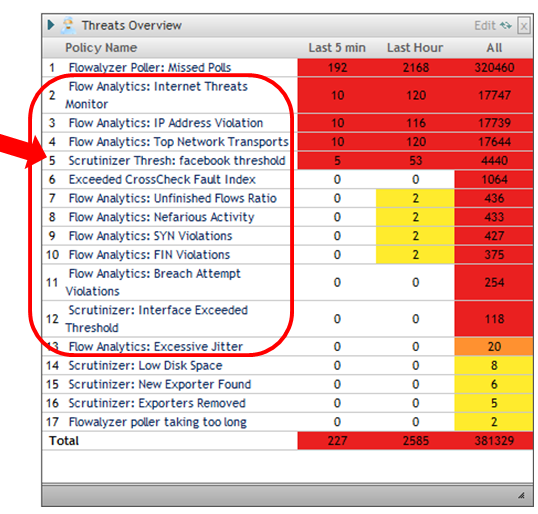Close the Threats Overview panel
538x514 pixels.
point(524,25)
